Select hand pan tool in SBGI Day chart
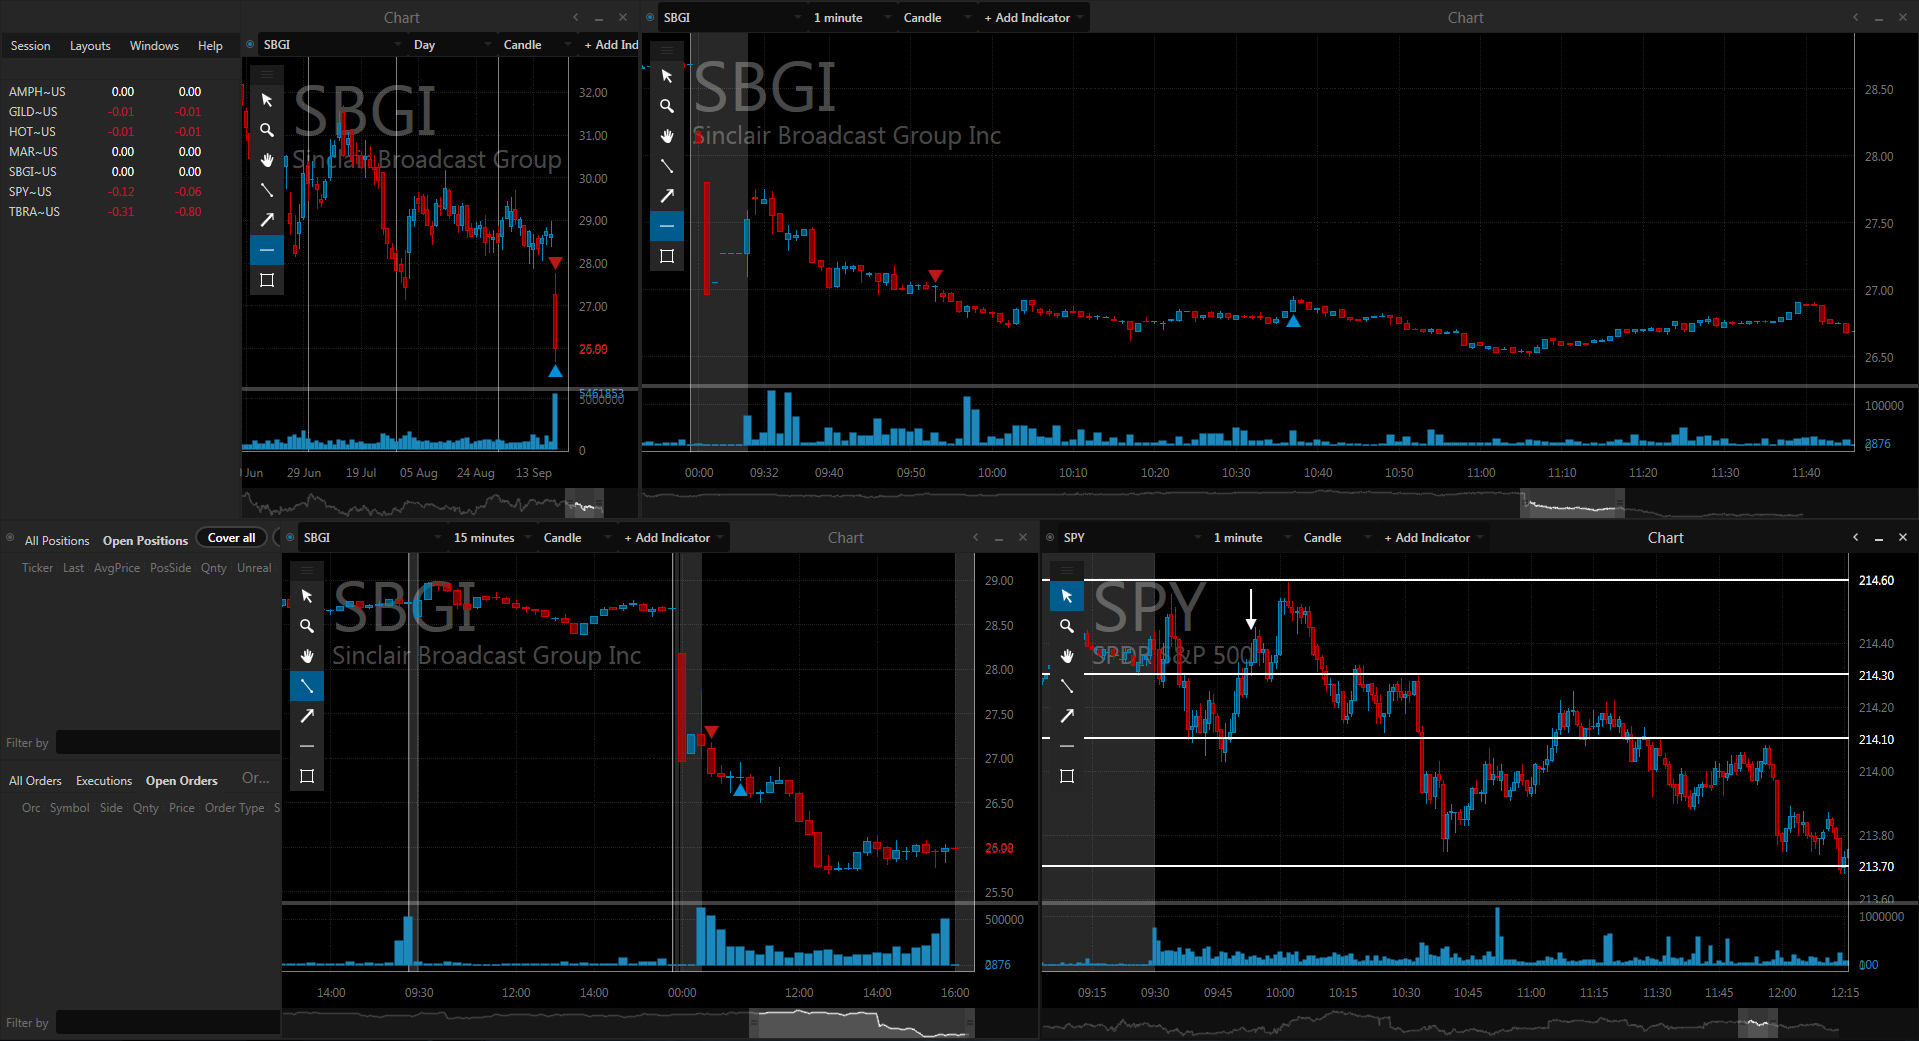 267,160
